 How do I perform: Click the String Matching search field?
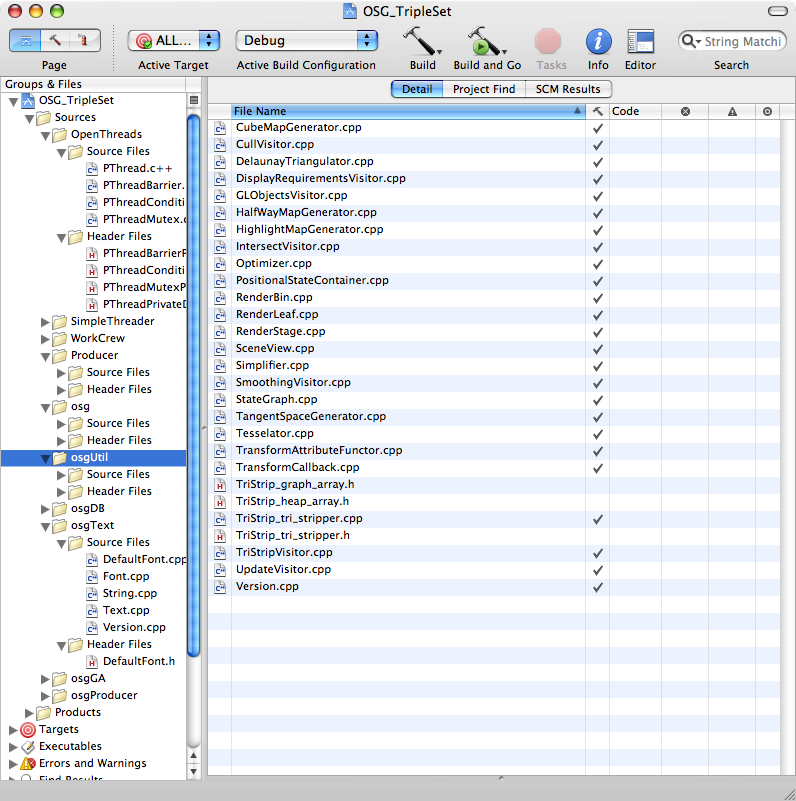pos(740,41)
